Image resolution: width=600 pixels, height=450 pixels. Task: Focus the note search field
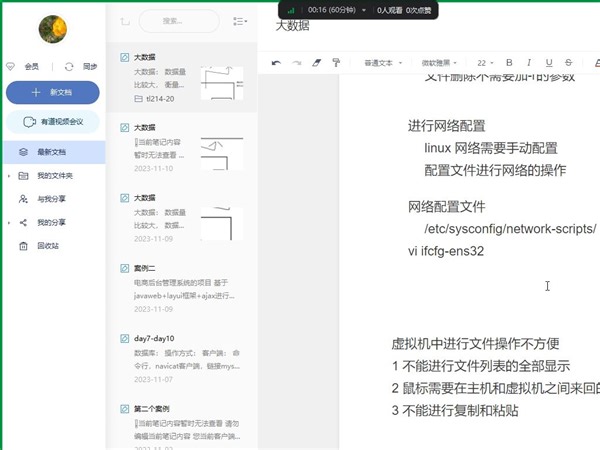179,21
